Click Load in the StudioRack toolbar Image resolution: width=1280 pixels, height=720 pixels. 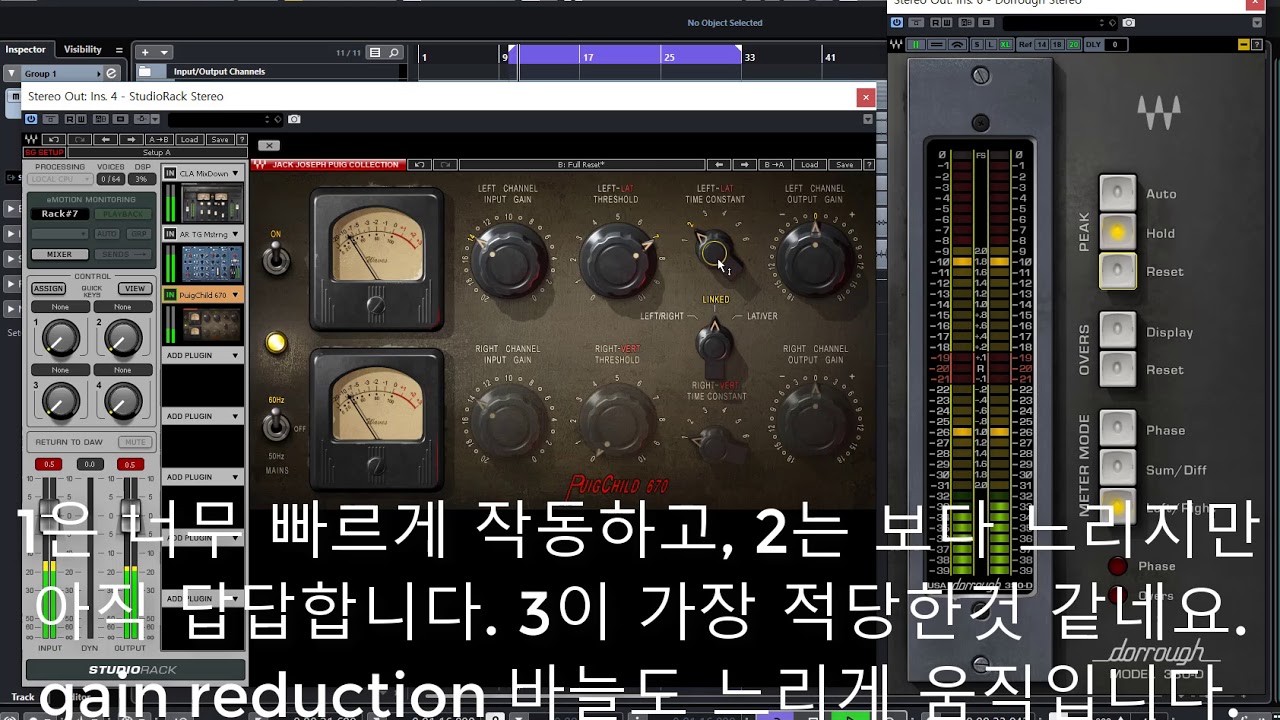click(189, 139)
